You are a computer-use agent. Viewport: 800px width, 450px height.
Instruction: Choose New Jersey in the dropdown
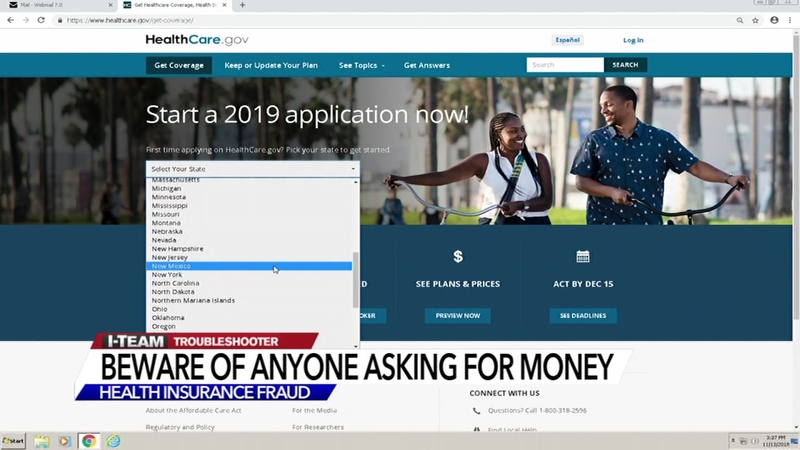(x=169, y=257)
